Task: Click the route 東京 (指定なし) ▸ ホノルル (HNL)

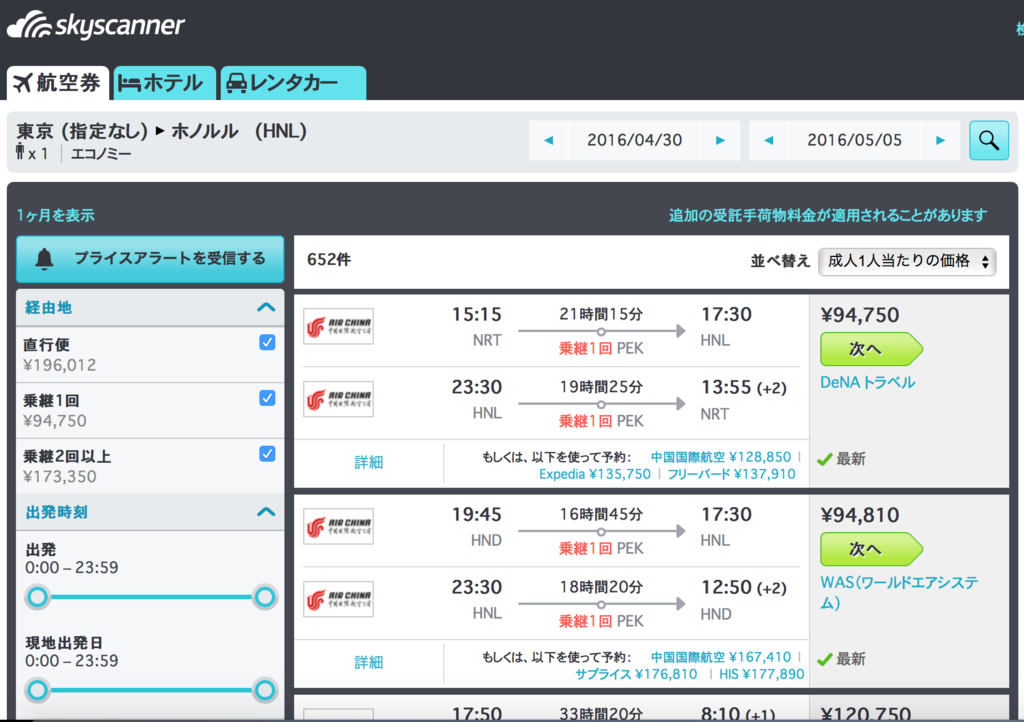Action: pyautogui.click(x=161, y=131)
